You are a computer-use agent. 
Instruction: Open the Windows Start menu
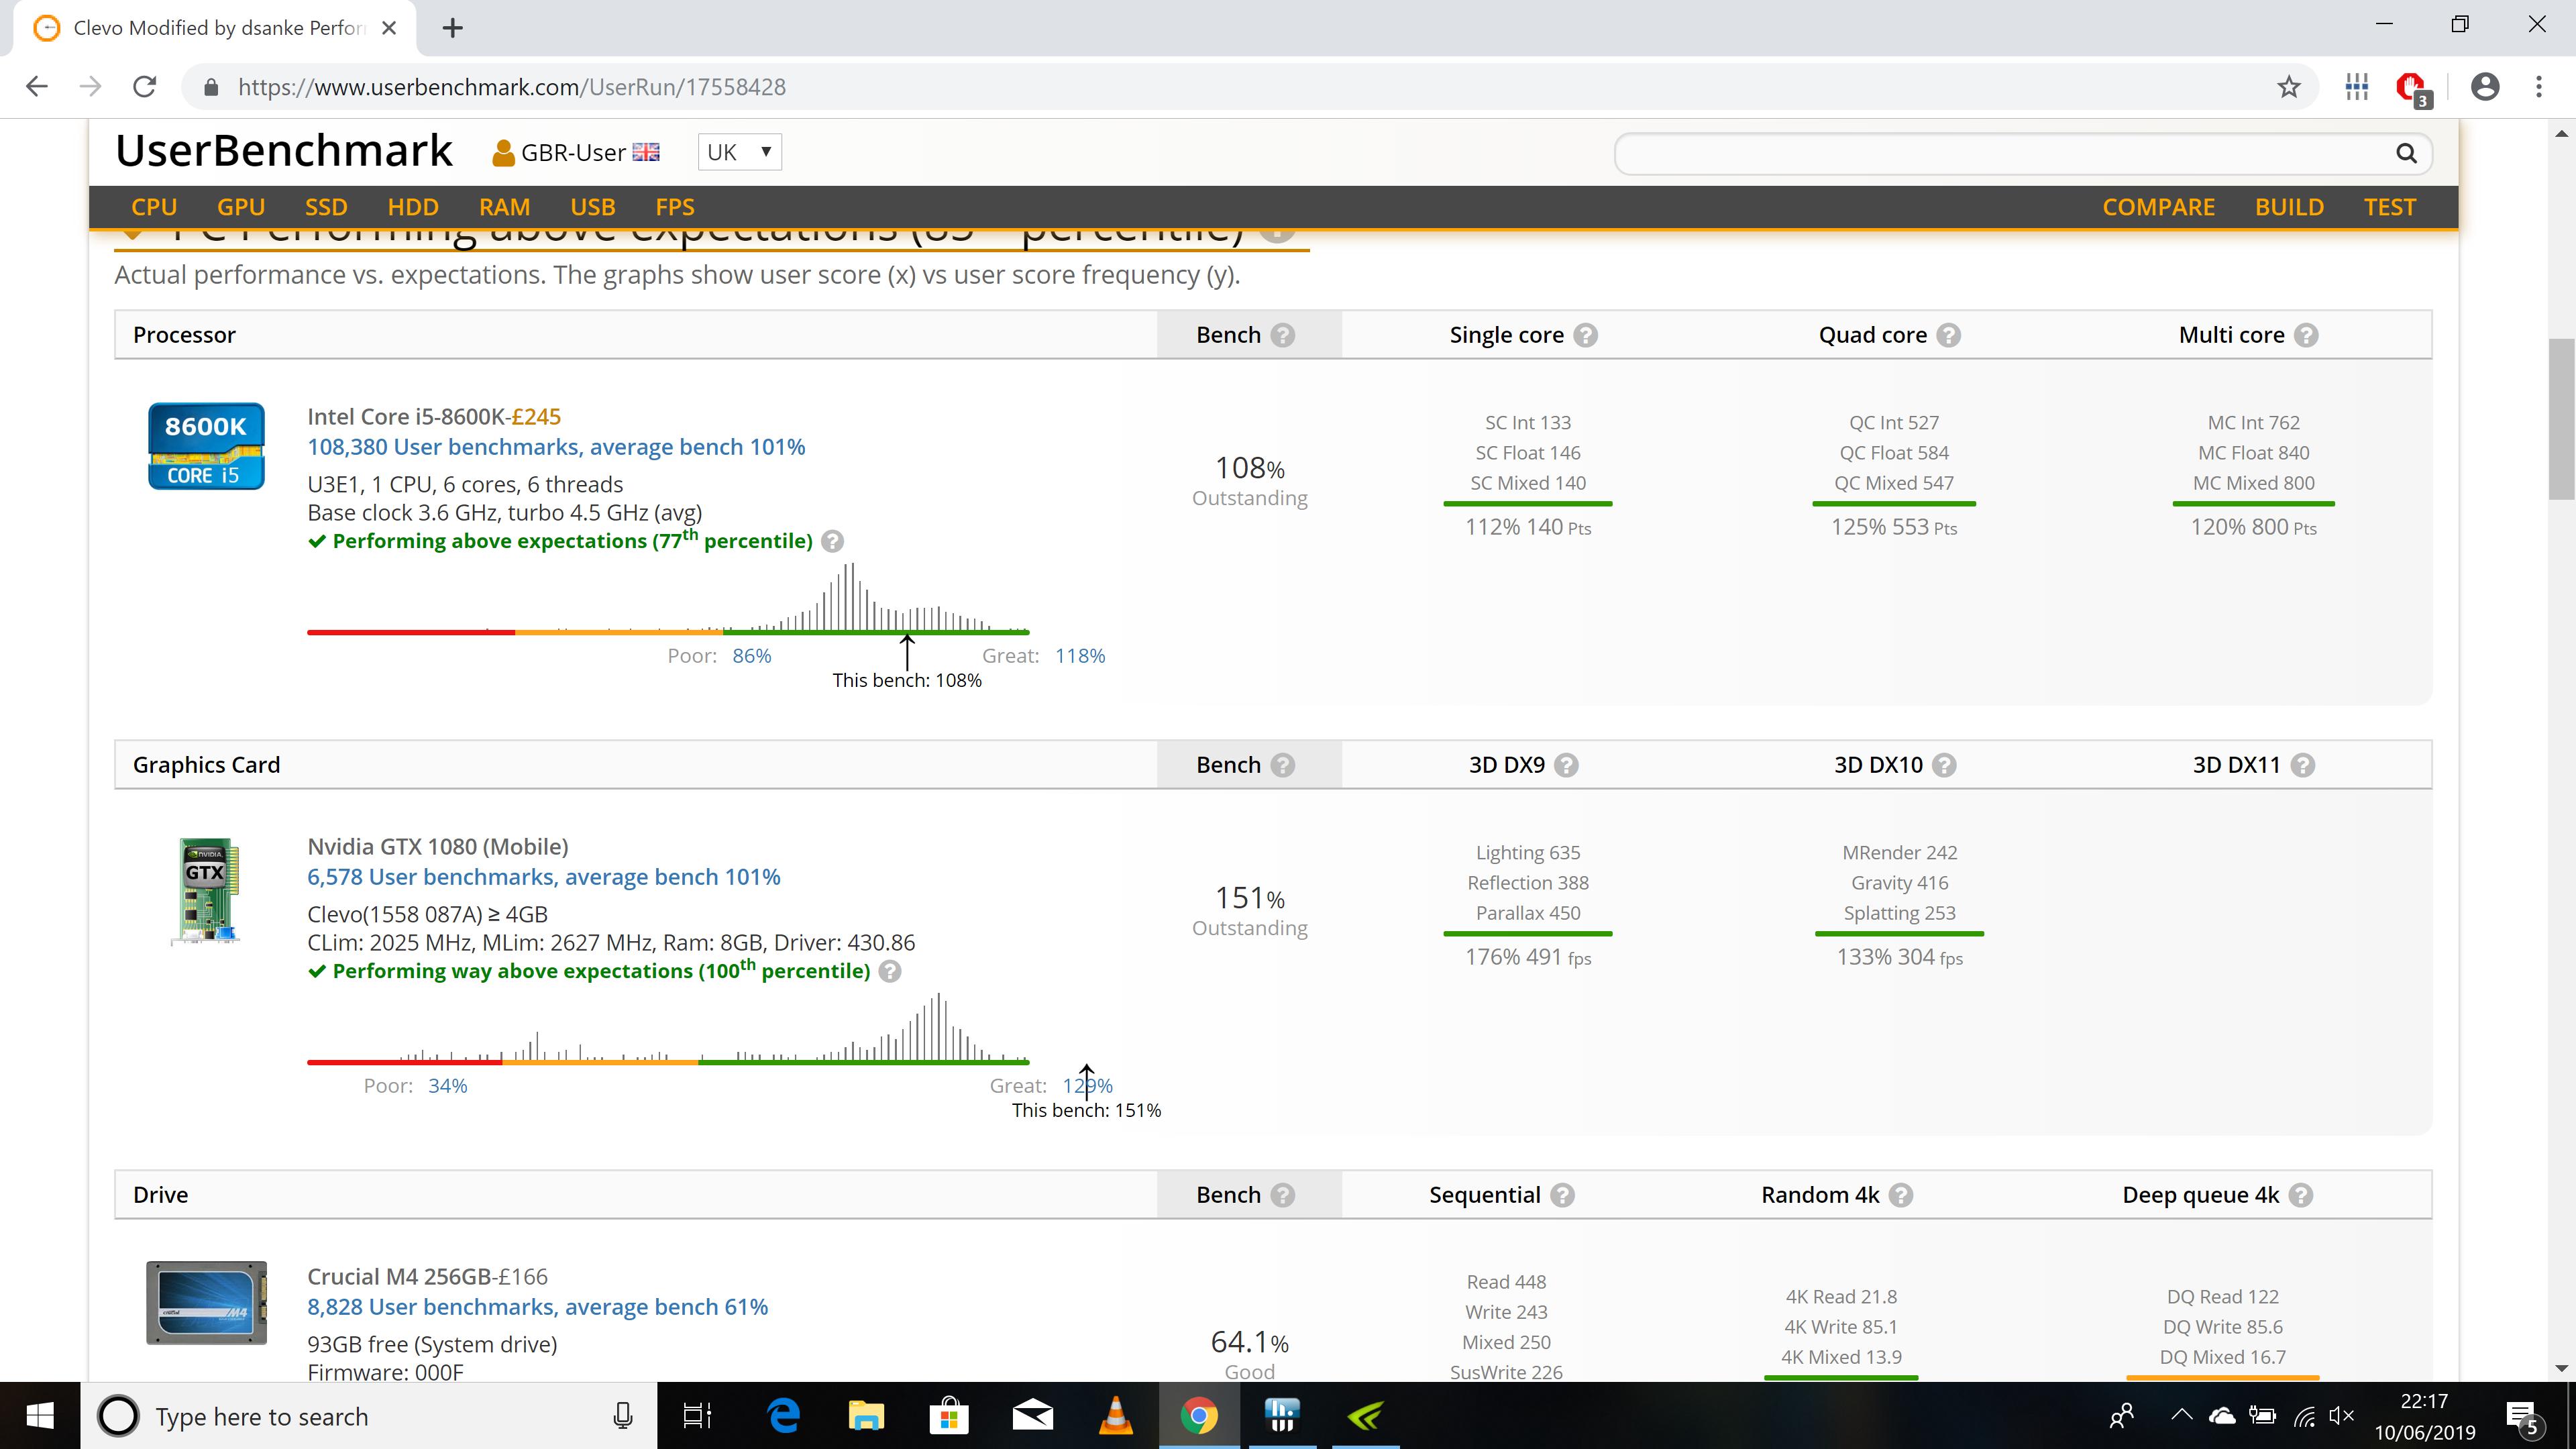click(x=40, y=1416)
